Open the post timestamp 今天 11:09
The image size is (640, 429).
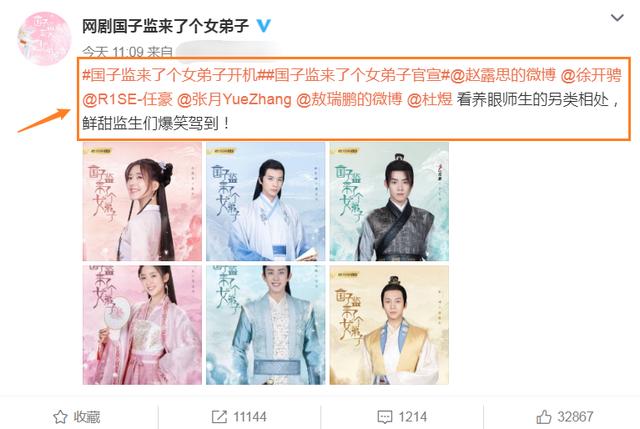pyautogui.click(x=113, y=52)
